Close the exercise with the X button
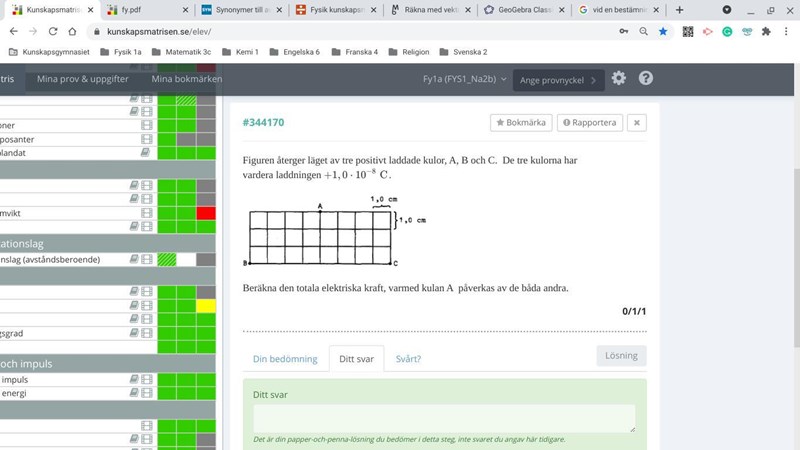Image resolution: width=800 pixels, height=450 pixels. [x=638, y=123]
